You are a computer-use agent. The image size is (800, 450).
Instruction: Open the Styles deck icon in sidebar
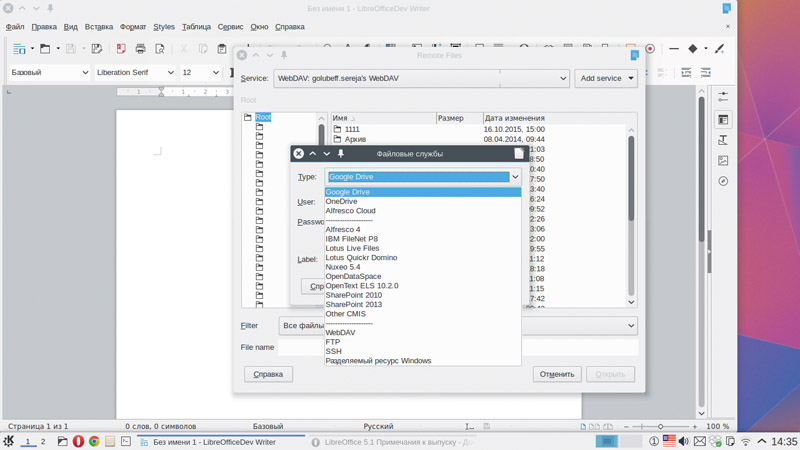coord(723,140)
